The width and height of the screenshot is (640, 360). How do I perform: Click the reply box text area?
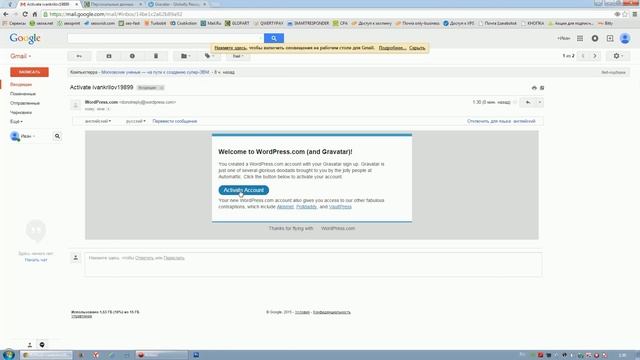(313, 264)
